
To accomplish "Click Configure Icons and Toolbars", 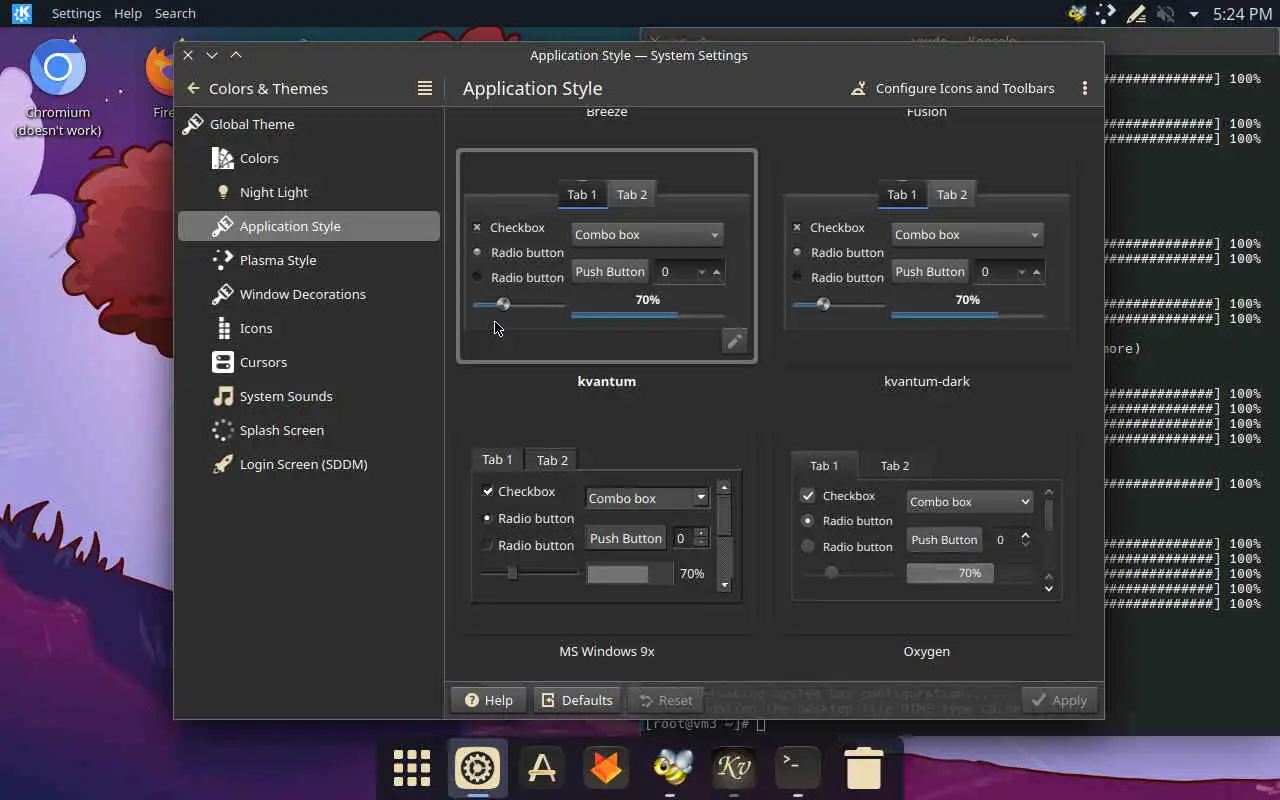I will (x=952, y=88).
